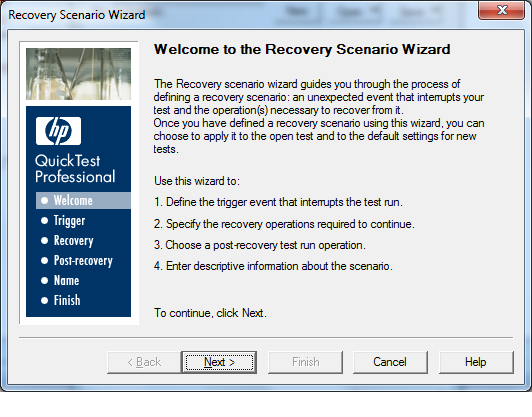532x417 pixels.
Task: Open Help for the wizard
Action: coord(476,362)
